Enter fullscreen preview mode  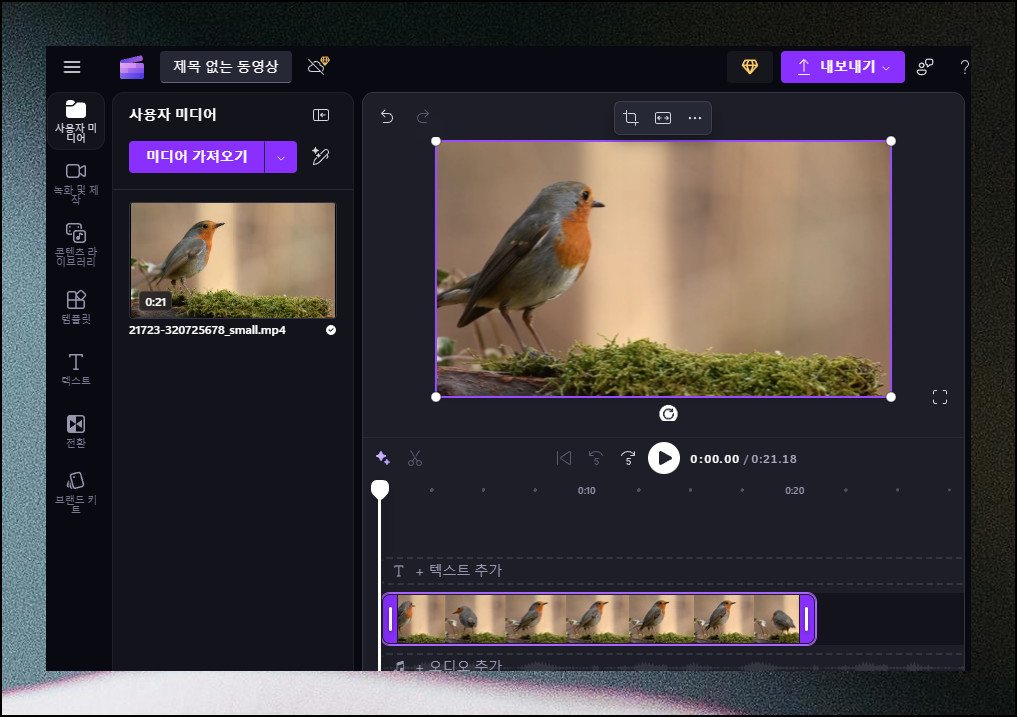[940, 396]
